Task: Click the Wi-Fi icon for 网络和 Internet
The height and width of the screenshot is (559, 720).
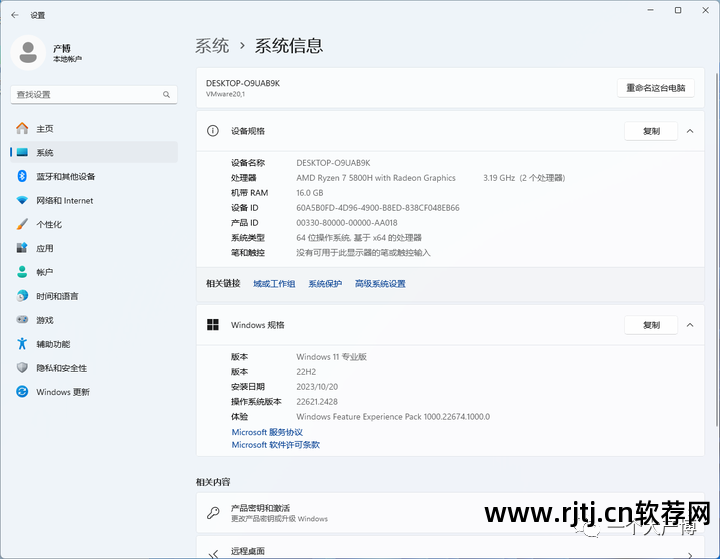Action: click(x=22, y=200)
